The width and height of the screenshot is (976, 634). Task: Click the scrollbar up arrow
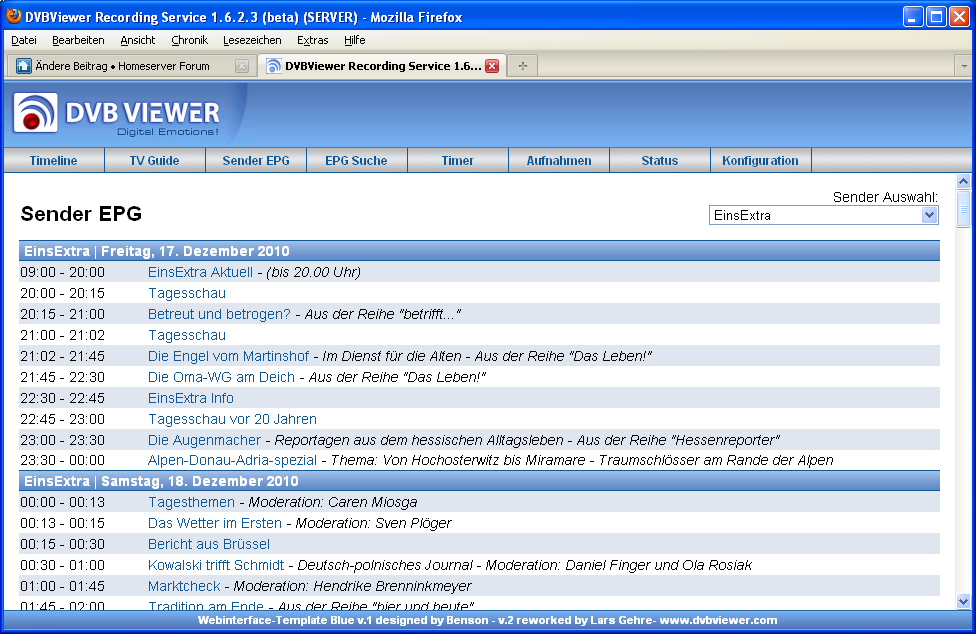point(963,182)
